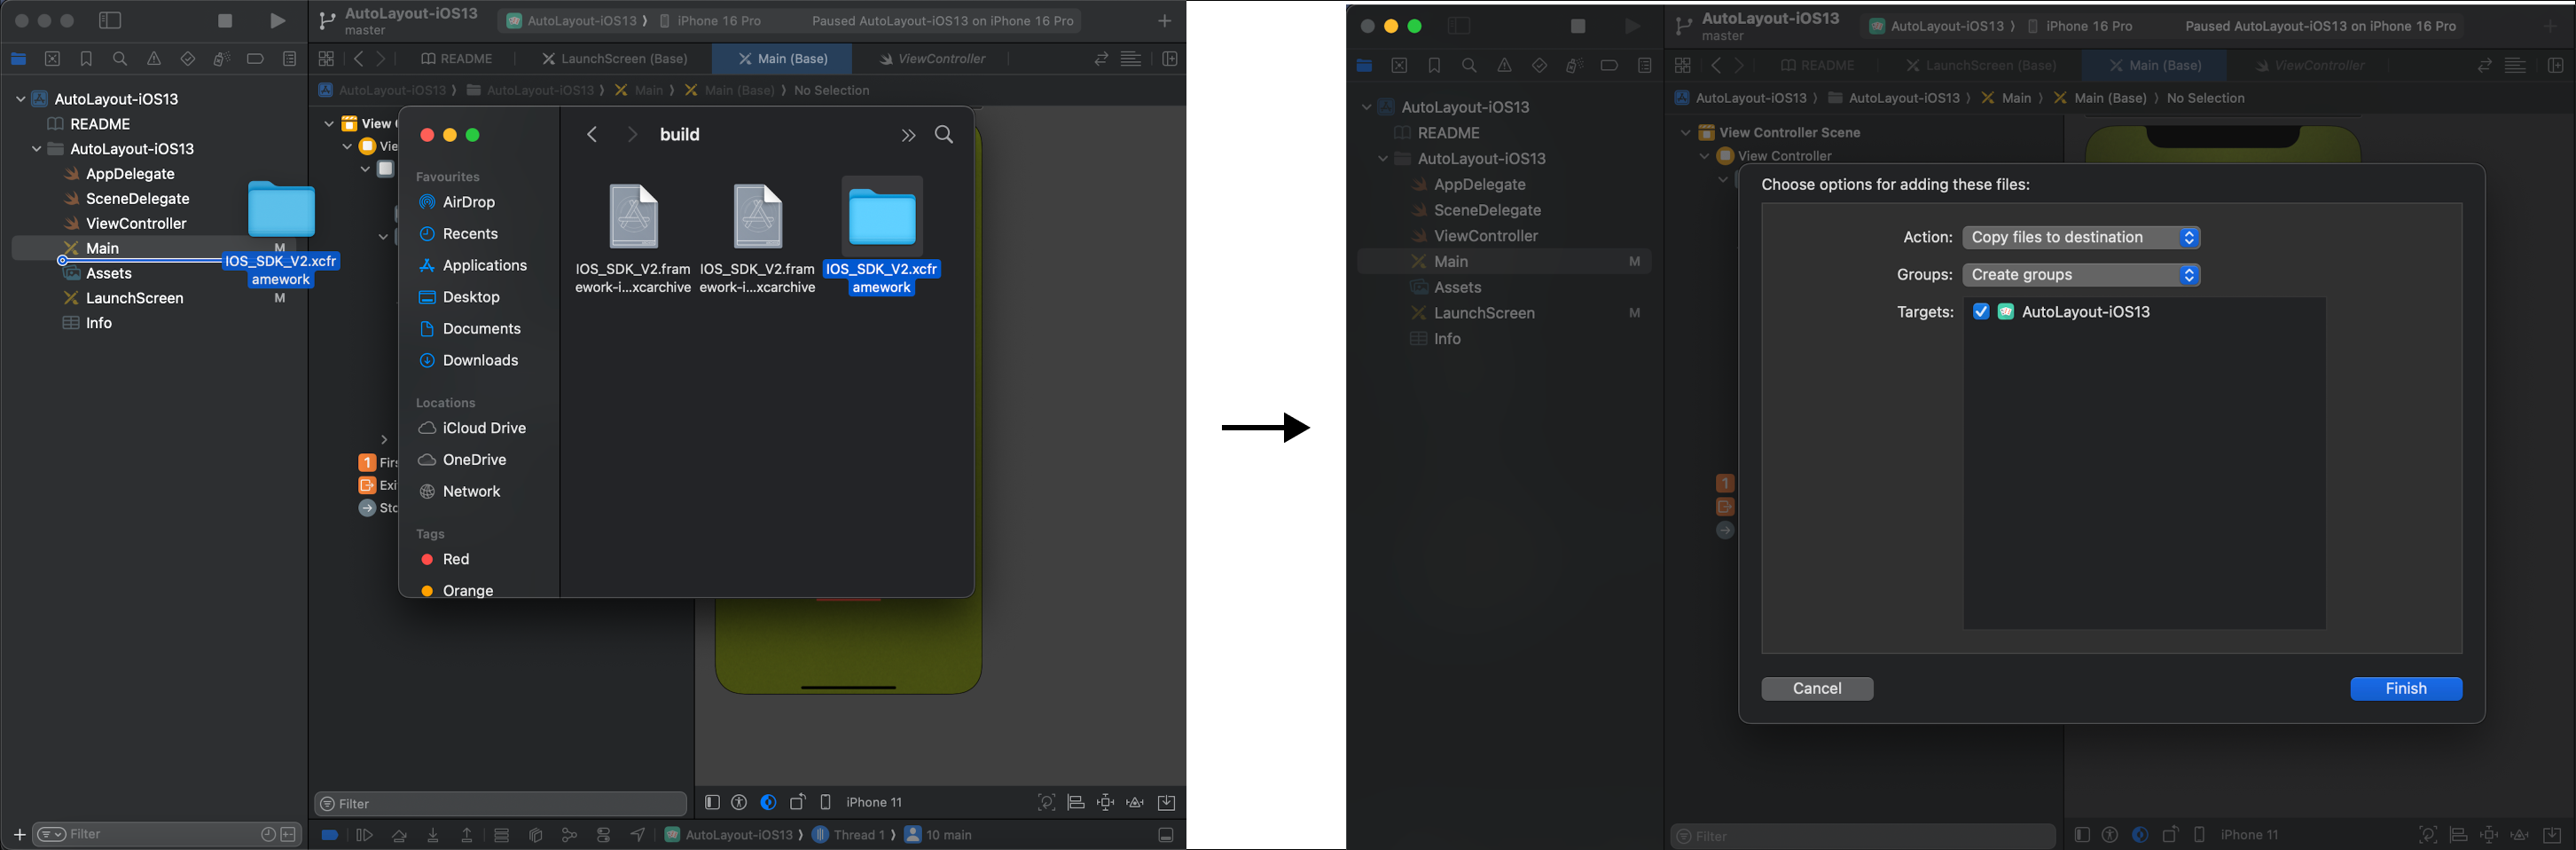Open Report navigator in Xcode behind Finder
The height and width of the screenshot is (850, 2576).
290,59
